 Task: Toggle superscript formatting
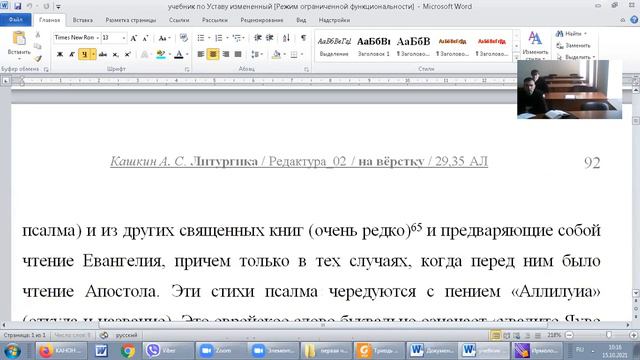click(127, 54)
